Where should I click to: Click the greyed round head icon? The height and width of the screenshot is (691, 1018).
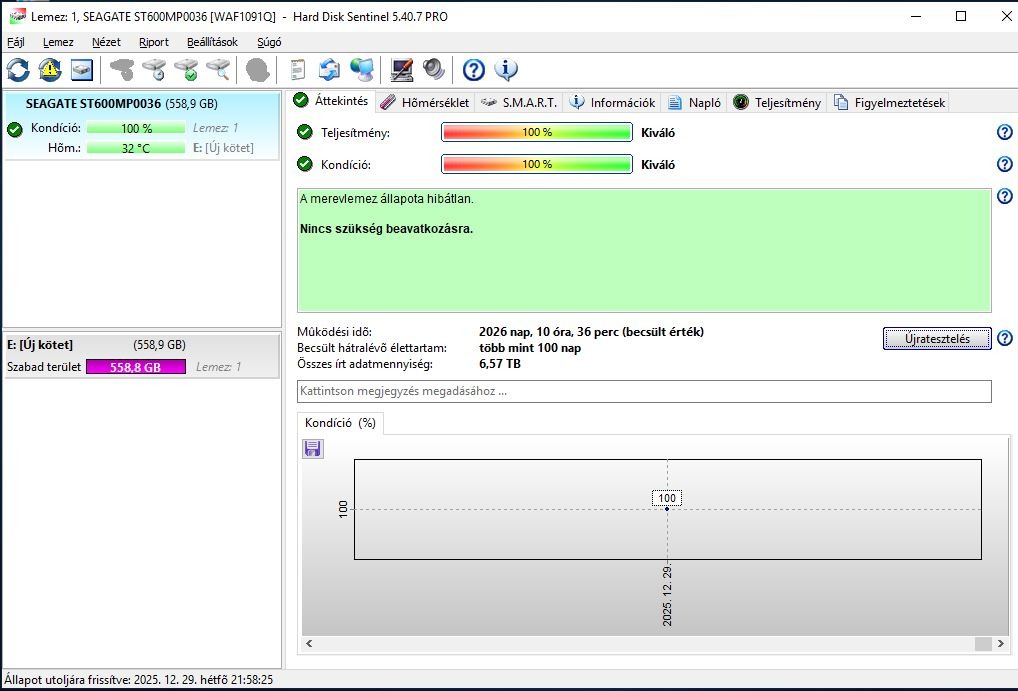[x=258, y=69]
